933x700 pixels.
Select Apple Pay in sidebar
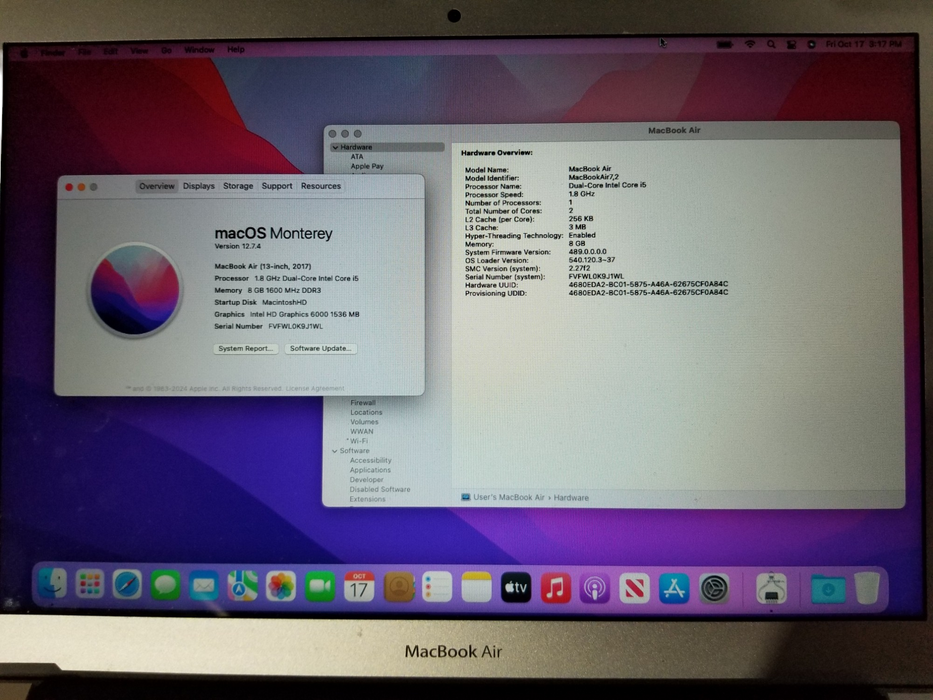pyautogui.click(x=367, y=166)
